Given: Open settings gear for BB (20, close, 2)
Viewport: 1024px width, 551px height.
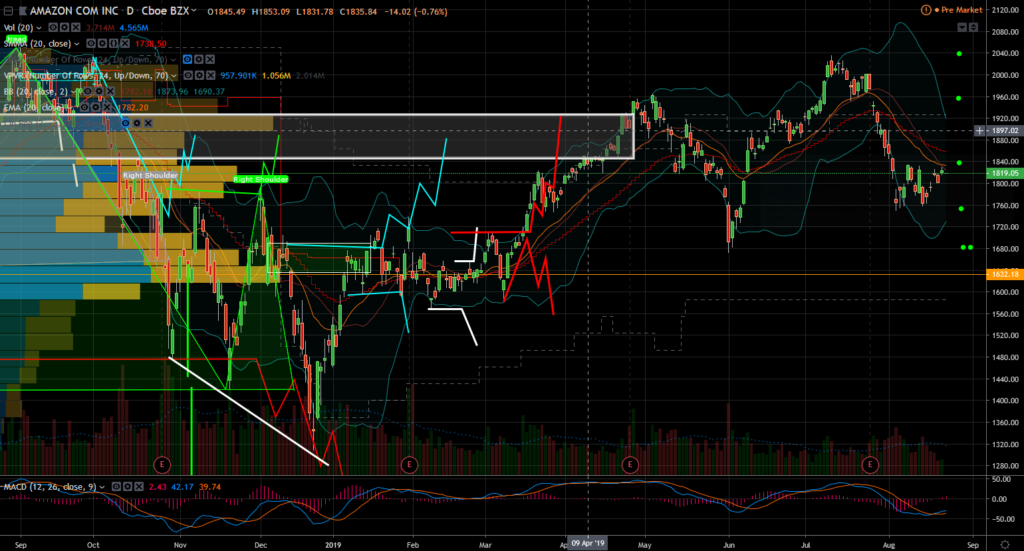Looking at the screenshot, I should (x=97, y=91).
